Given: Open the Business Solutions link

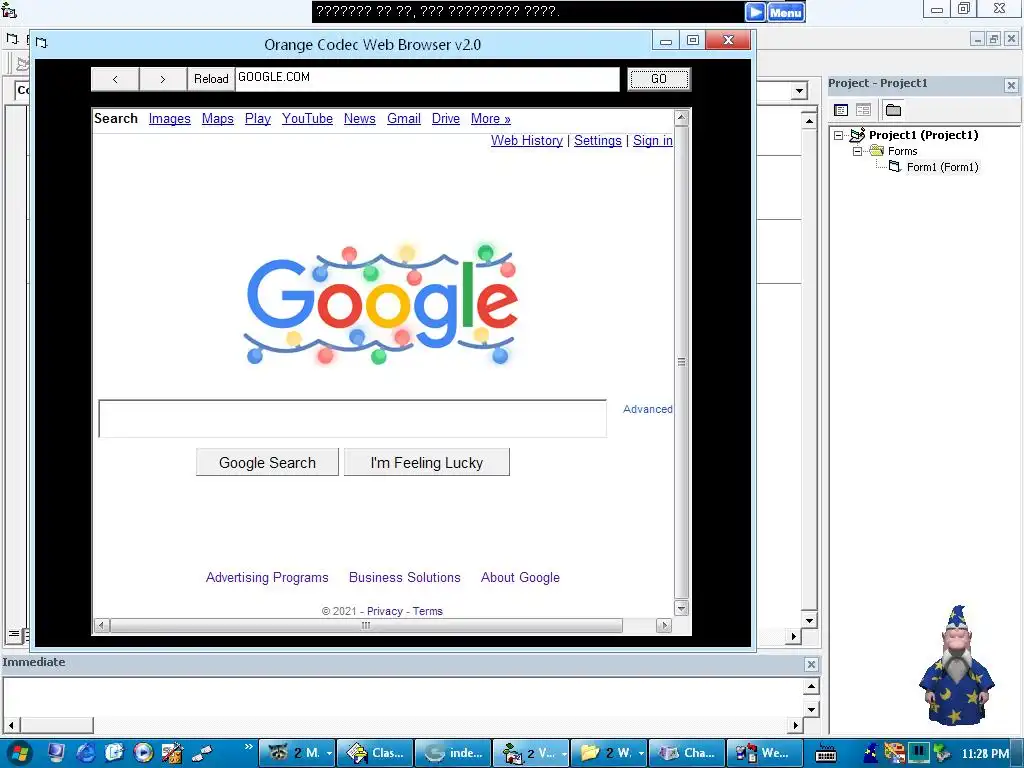Looking at the screenshot, I should (x=404, y=577).
